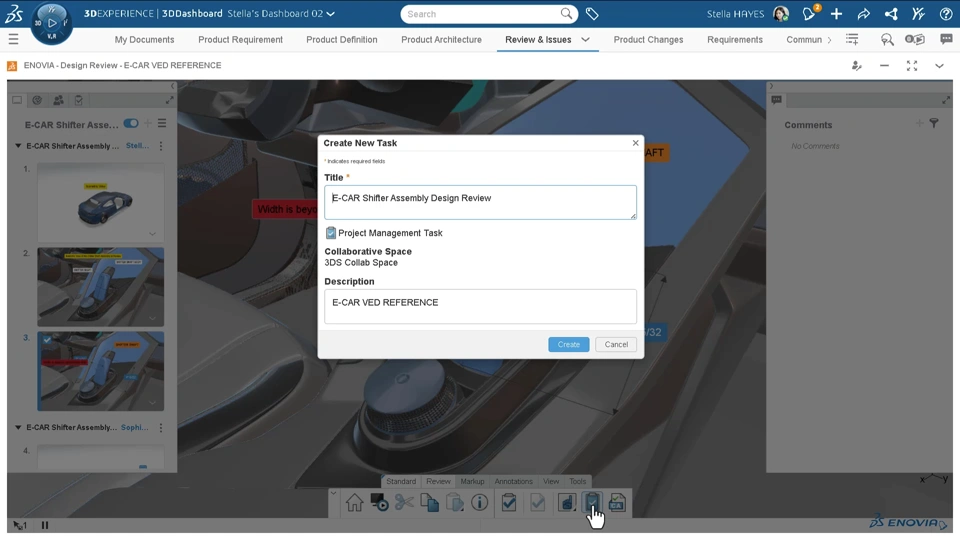
Task: Click Cancel in the new task dialog
Action: (616, 344)
